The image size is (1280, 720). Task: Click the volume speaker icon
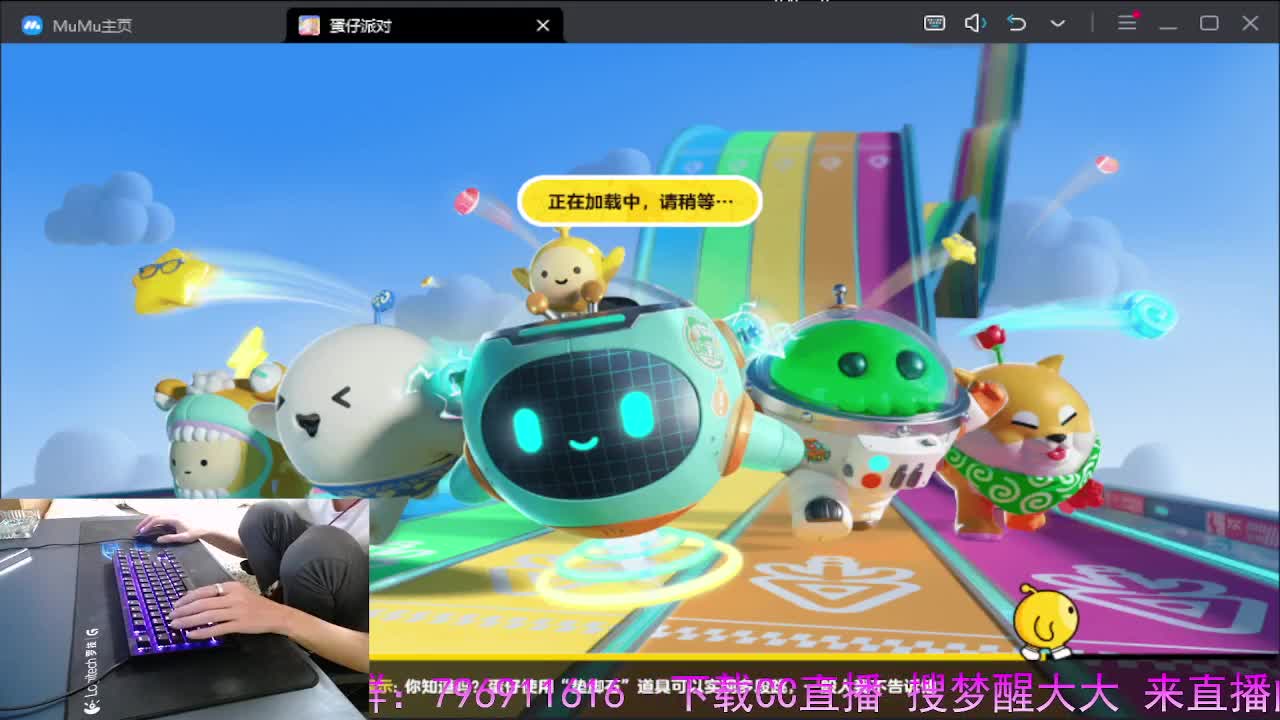pyautogui.click(x=975, y=23)
